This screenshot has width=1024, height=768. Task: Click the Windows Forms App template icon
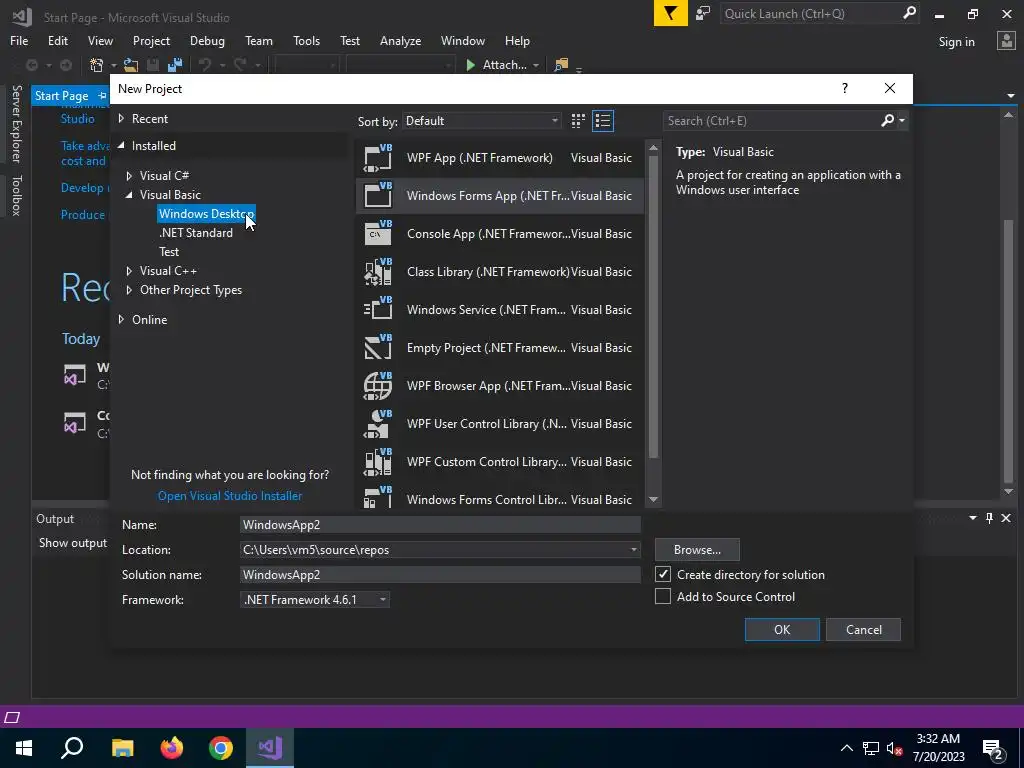click(x=377, y=196)
